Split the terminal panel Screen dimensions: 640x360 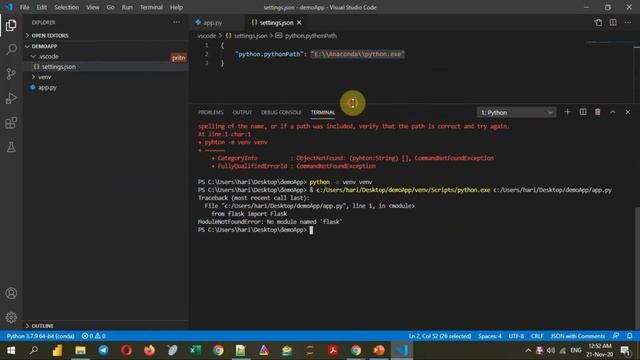(583, 112)
